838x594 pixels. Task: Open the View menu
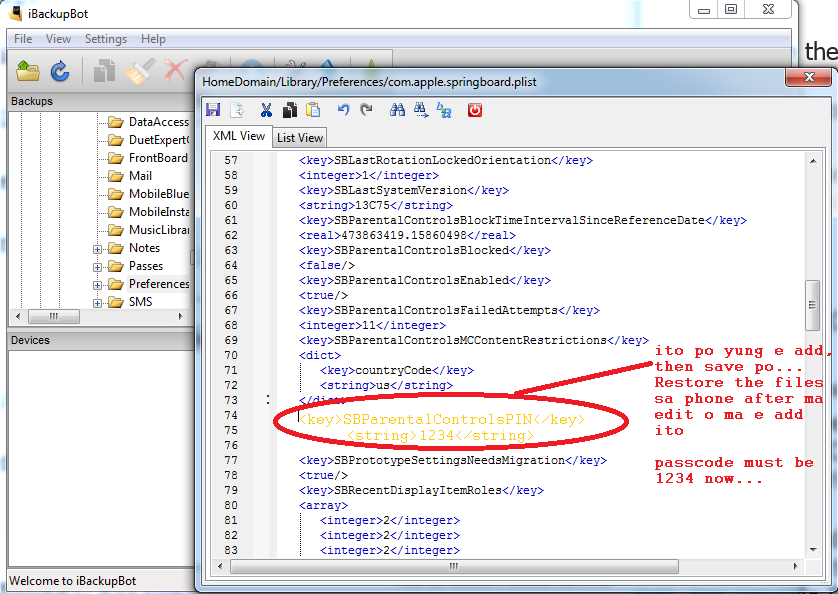(x=58, y=39)
